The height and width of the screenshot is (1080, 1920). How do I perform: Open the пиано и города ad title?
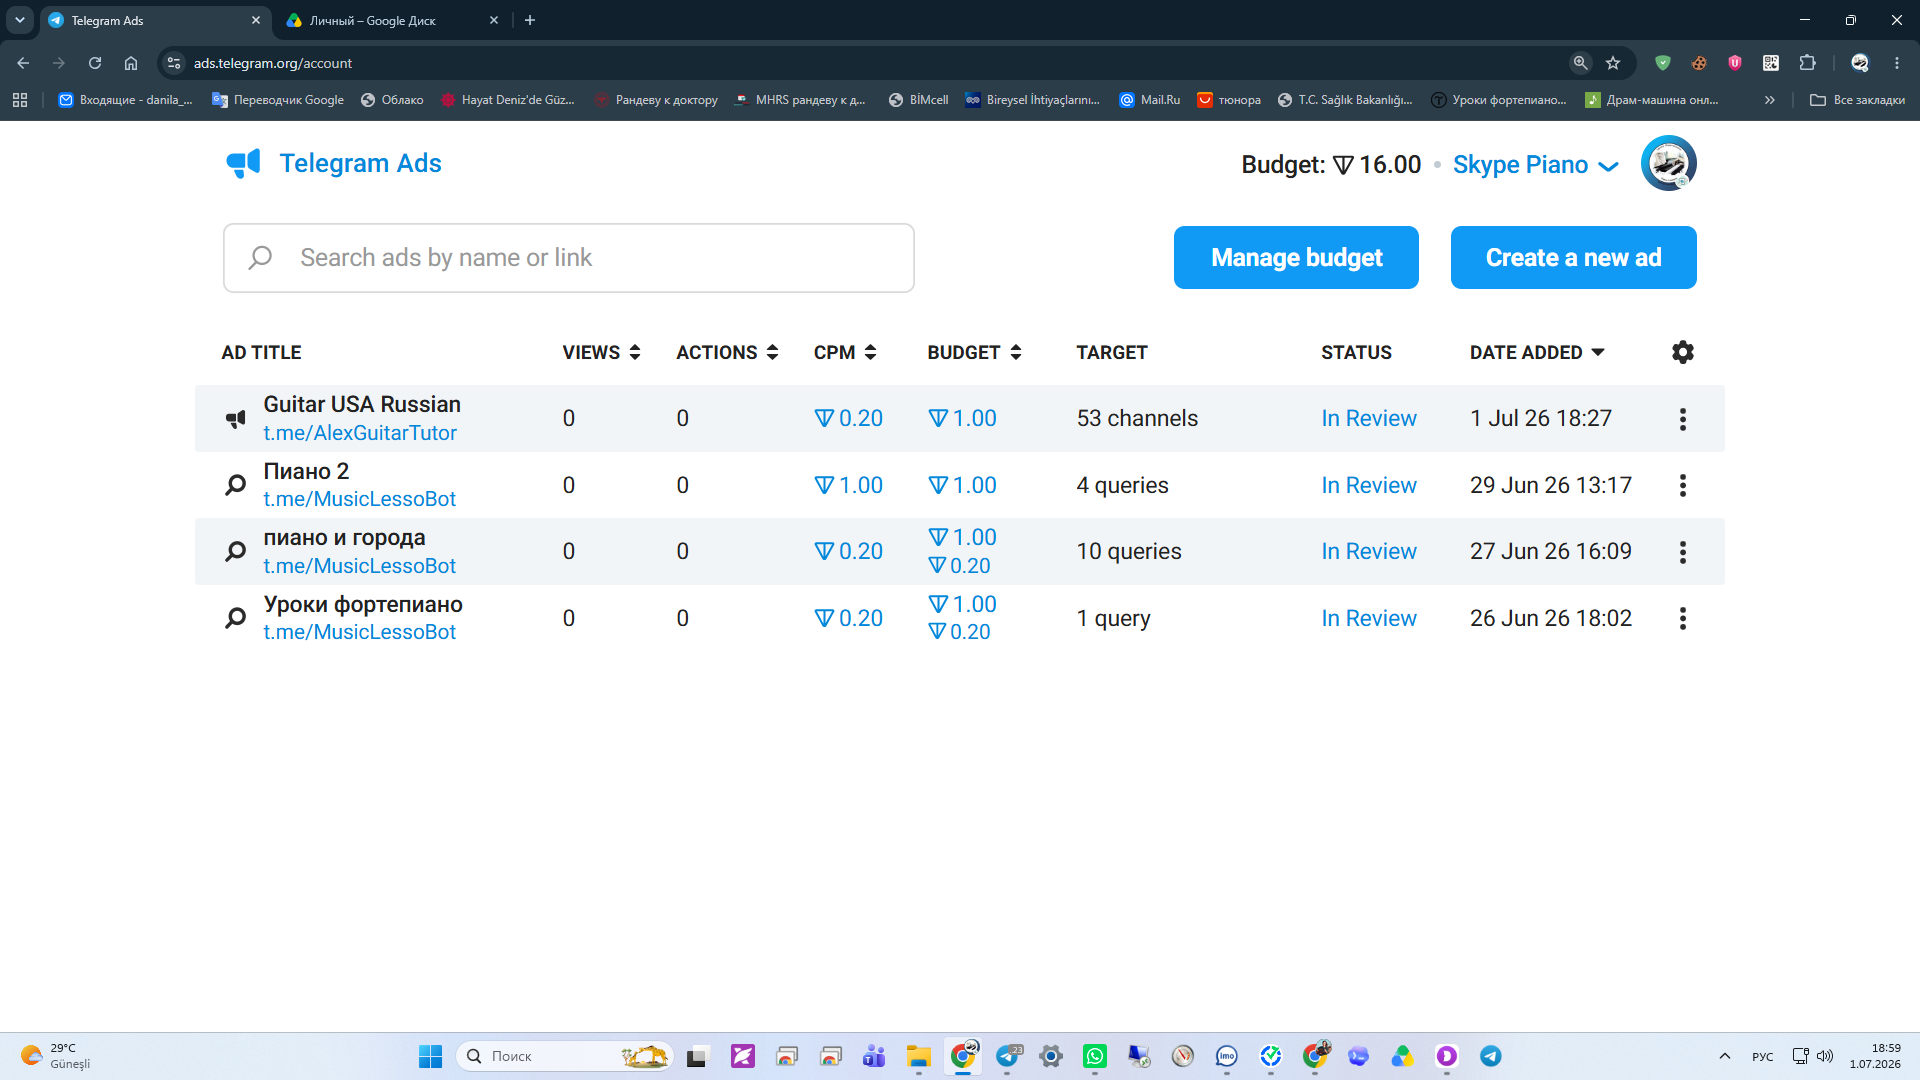[344, 538]
